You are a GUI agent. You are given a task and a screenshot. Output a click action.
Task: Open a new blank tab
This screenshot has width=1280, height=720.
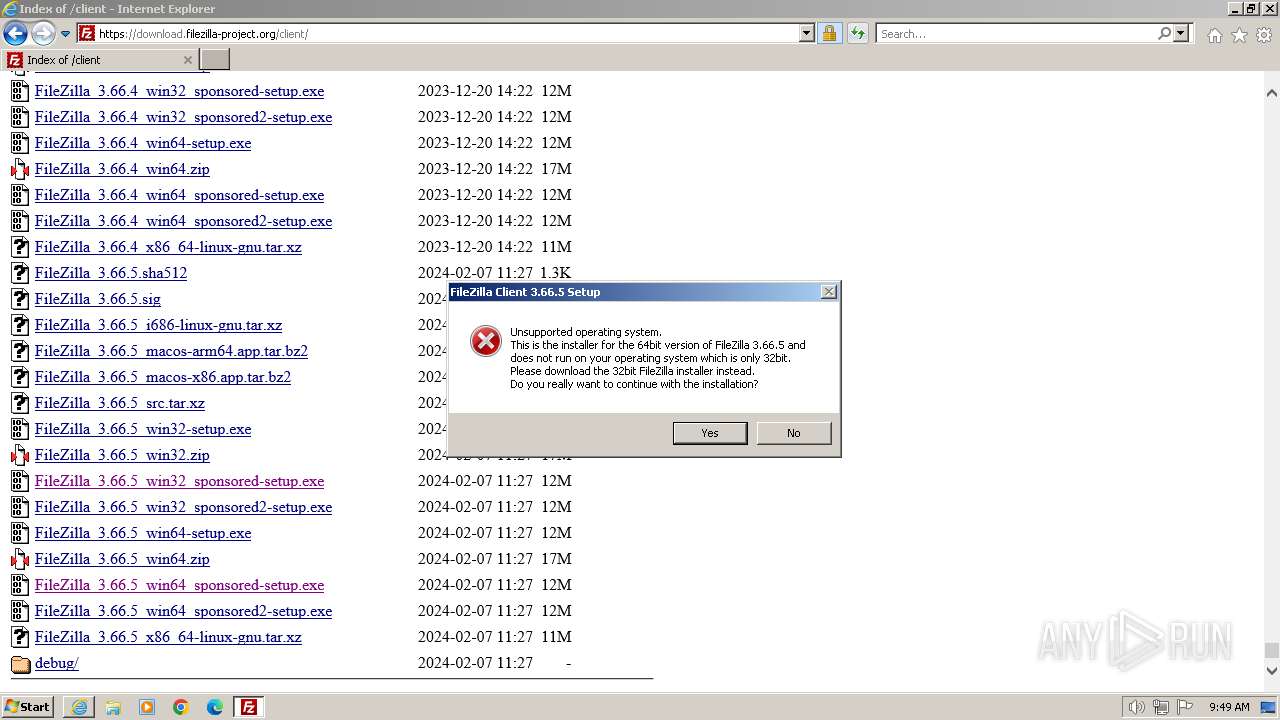(x=215, y=59)
